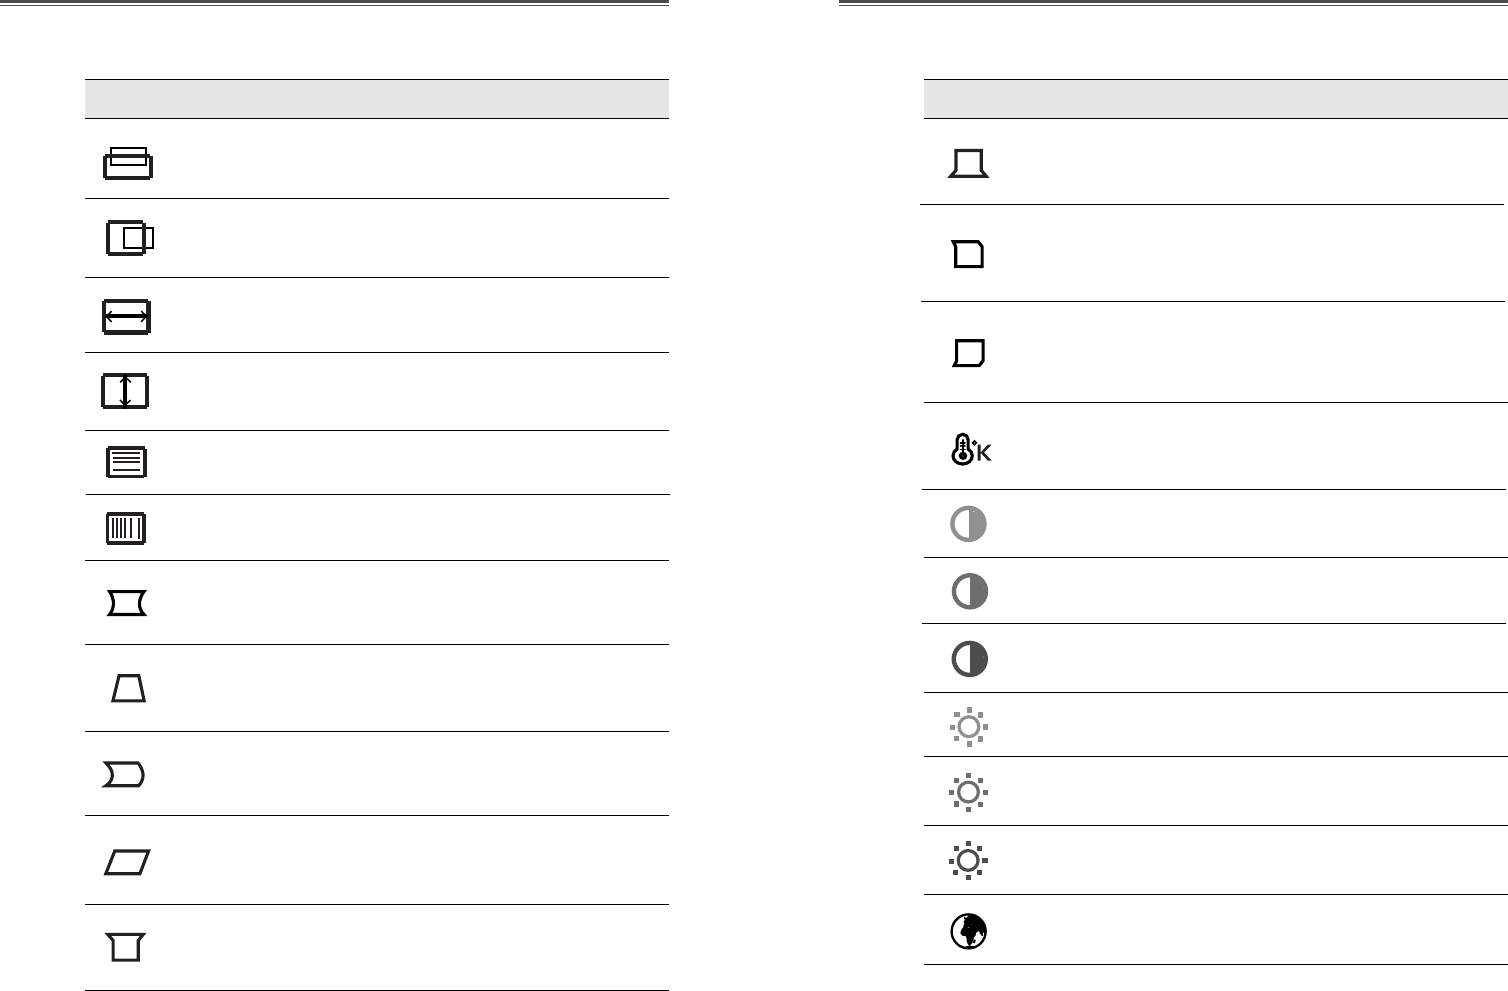Open the globe language icon
This screenshot has height=991, width=1508.
[x=968, y=932]
